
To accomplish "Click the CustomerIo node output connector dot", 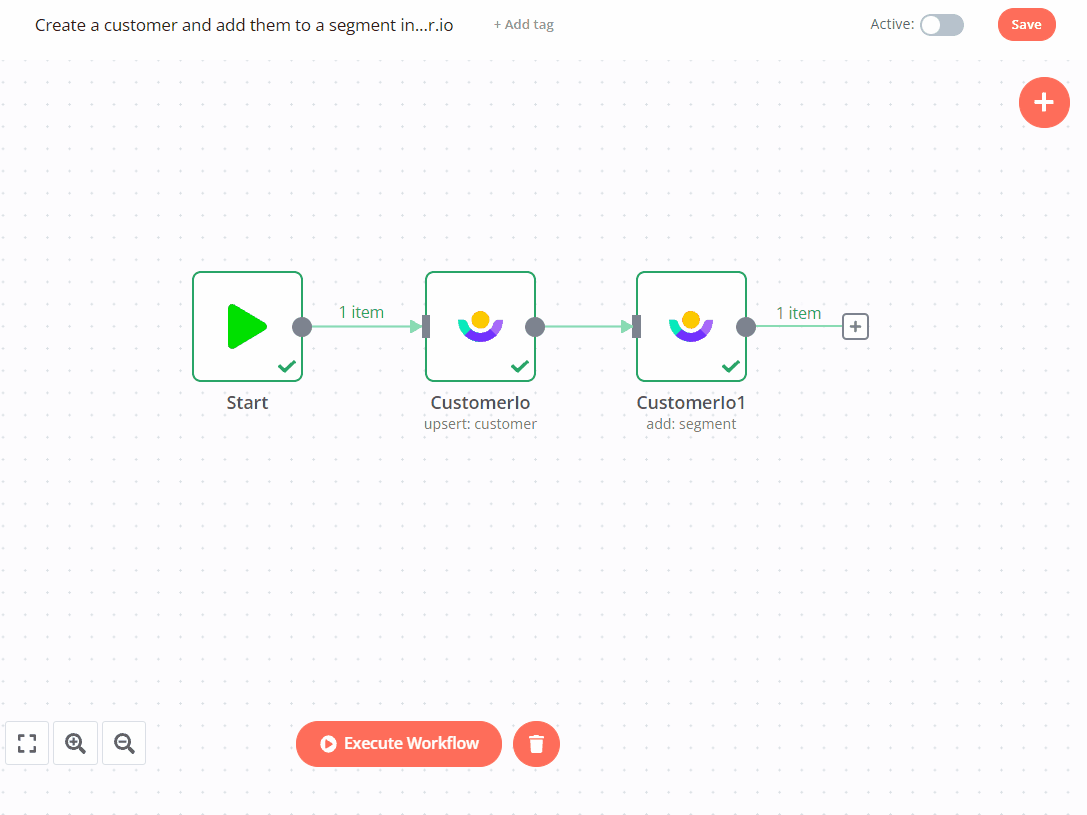I will pyautogui.click(x=535, y=326).
